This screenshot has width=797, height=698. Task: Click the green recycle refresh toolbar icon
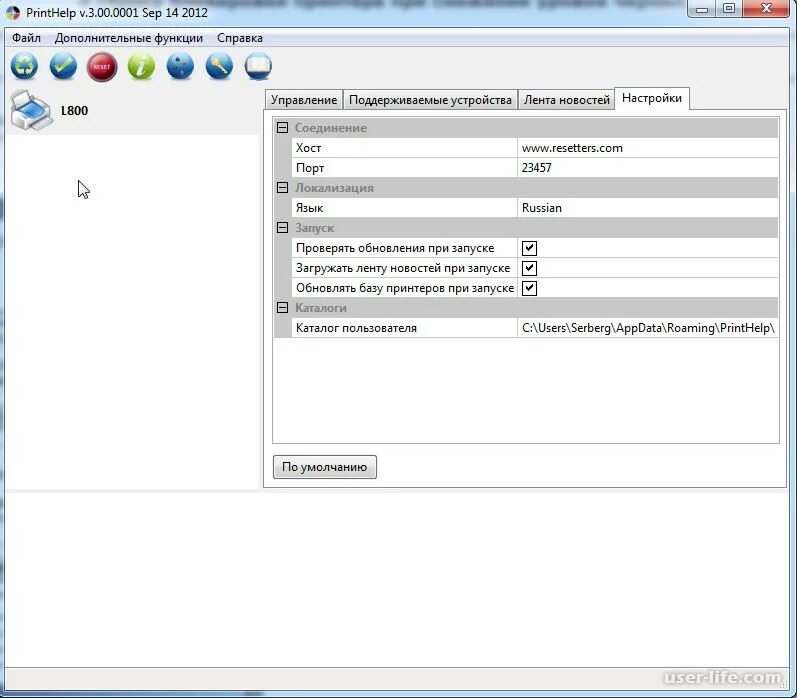coord(24,66)
